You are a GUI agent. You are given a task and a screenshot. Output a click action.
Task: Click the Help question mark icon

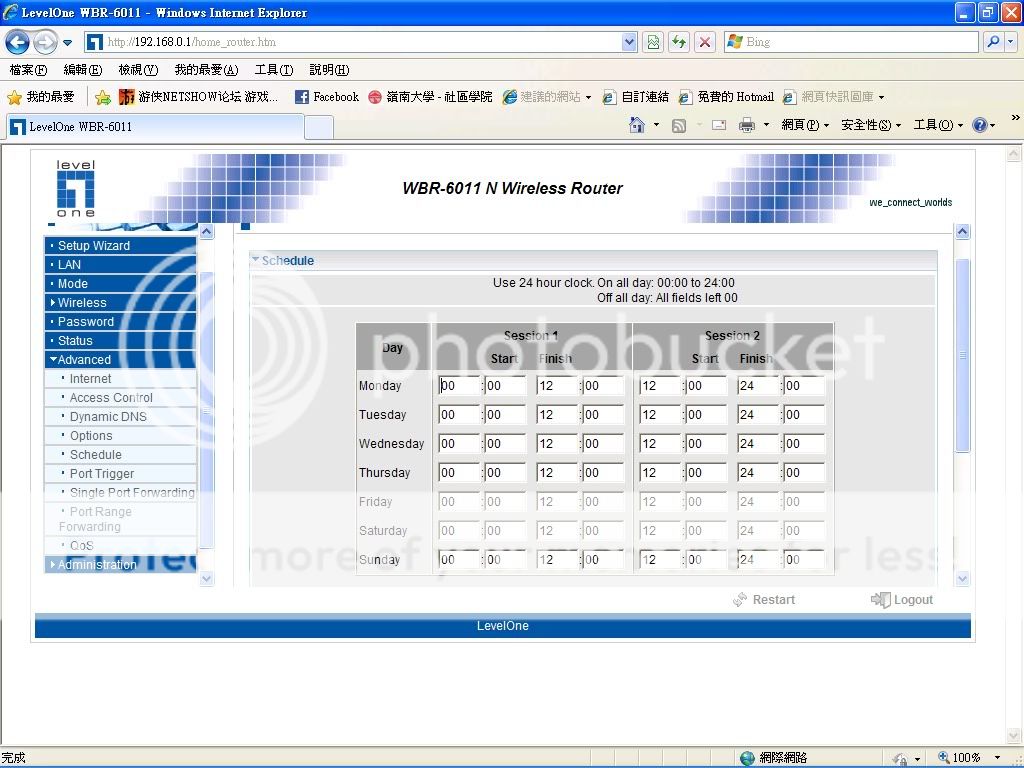980,125
